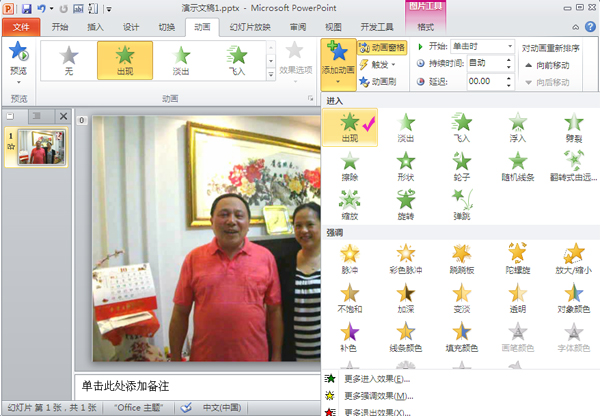Open the 动画 group dialog launcher

310,98
